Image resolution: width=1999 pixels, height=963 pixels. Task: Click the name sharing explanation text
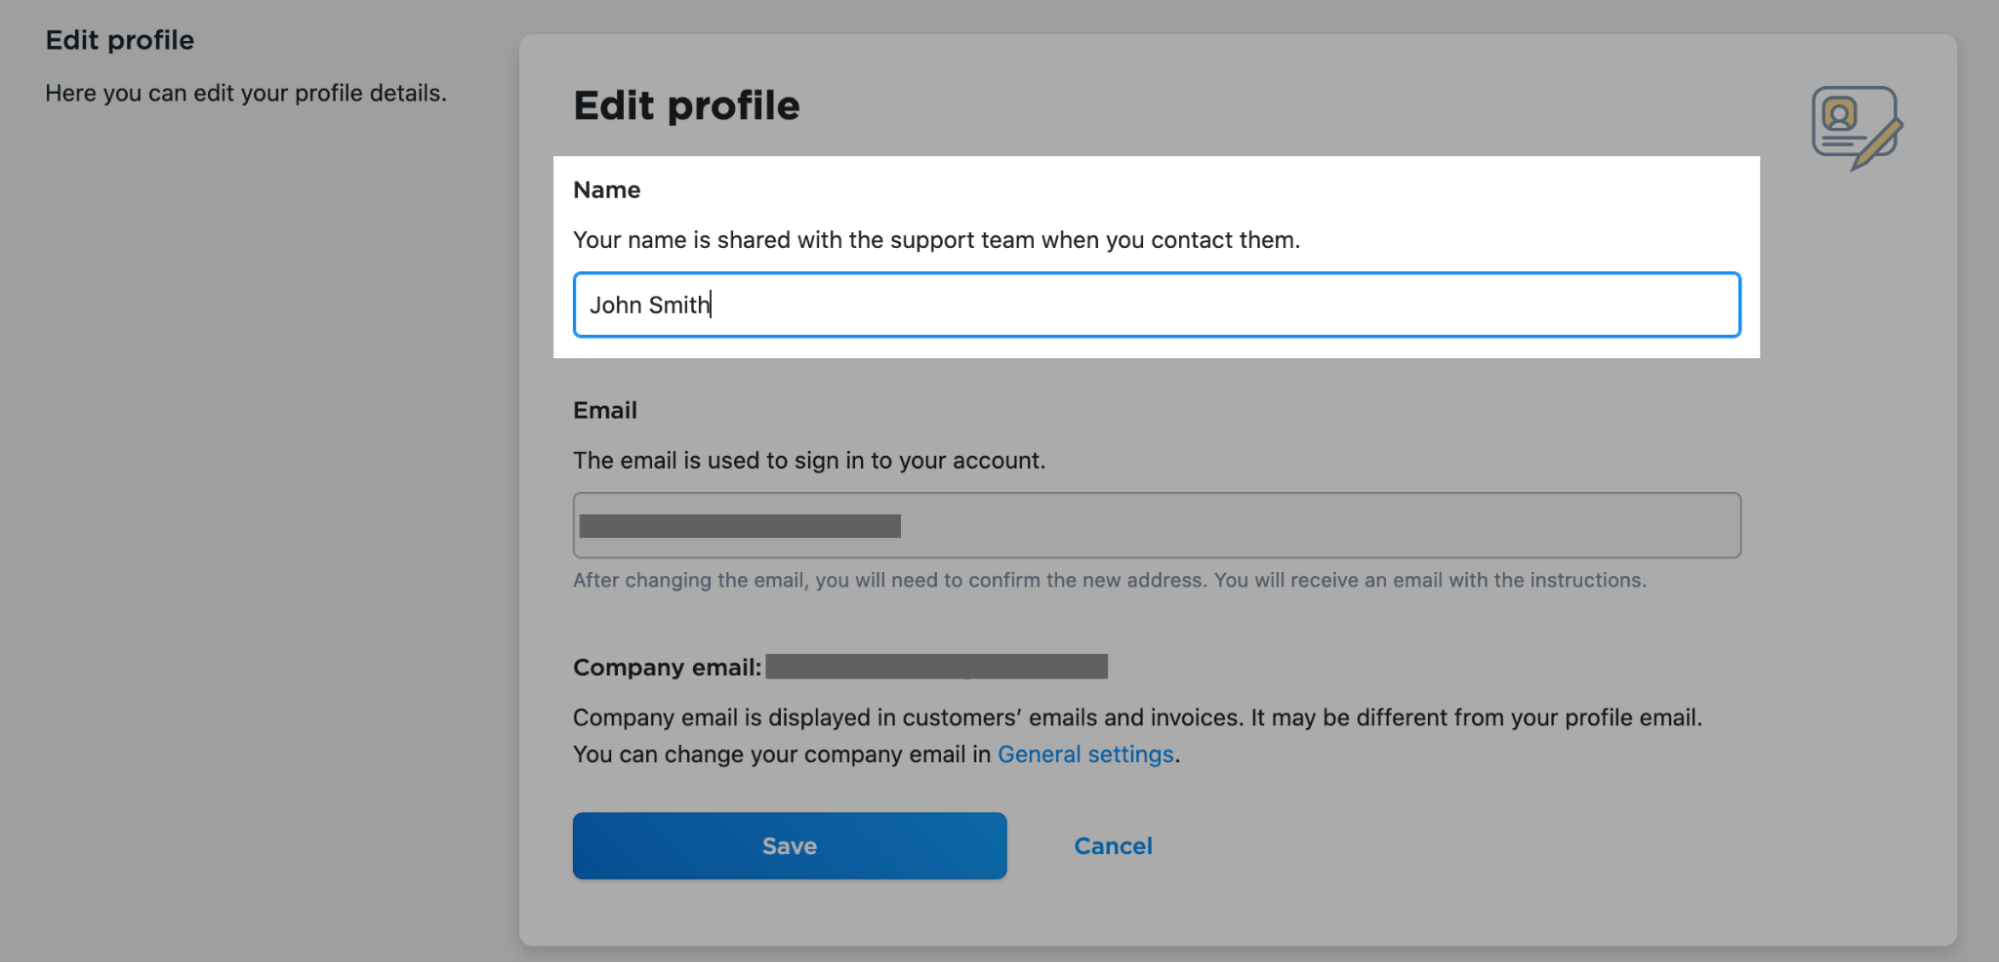click(935, 239)
